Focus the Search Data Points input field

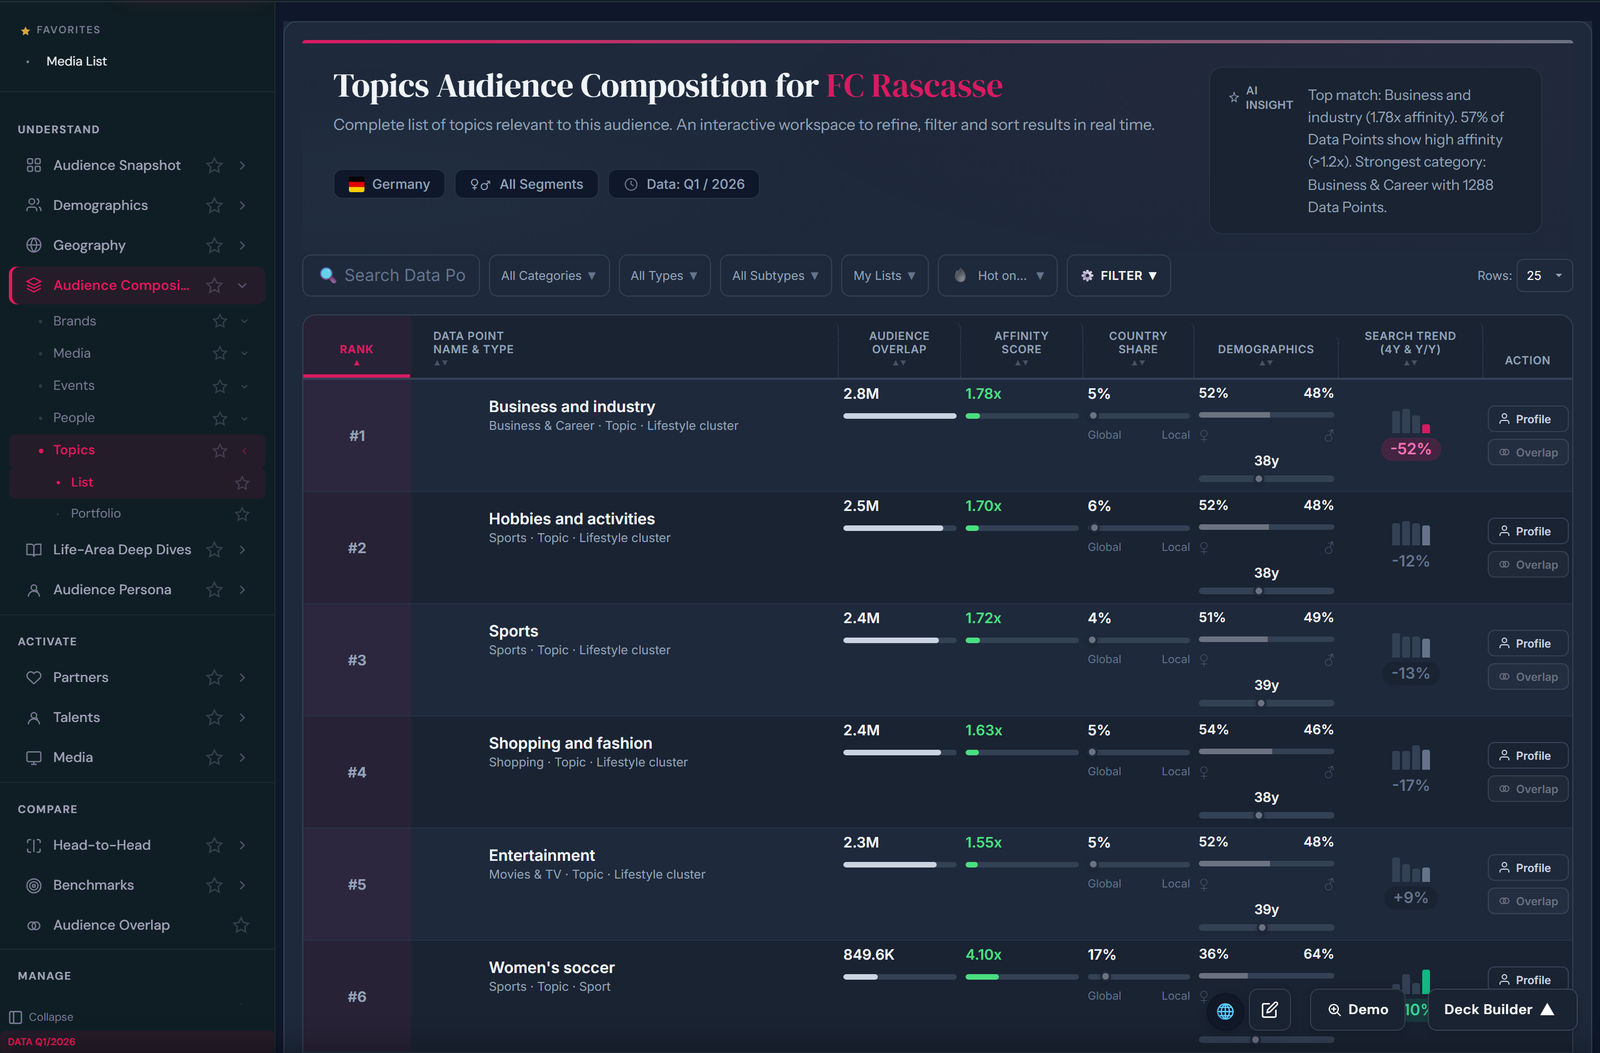(391, 275)
